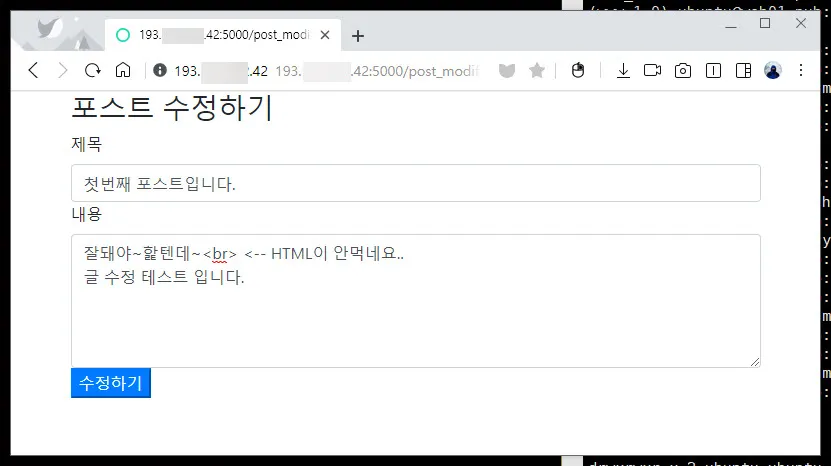Click the shield icon in address bar

pos(507,71)
